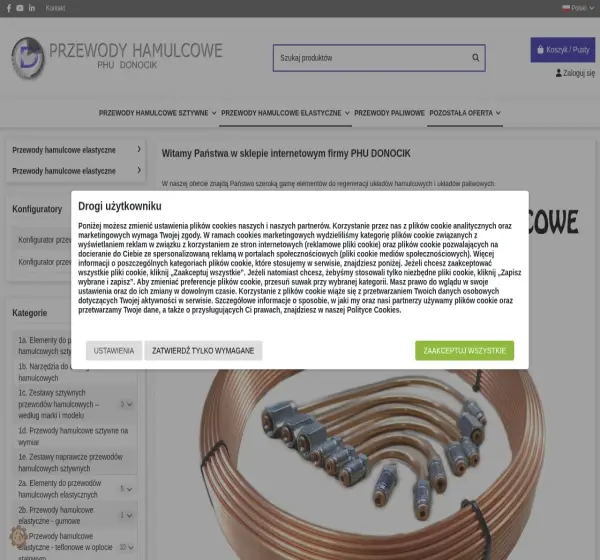The width and height of the screenshot is (600, 560).
Task: Click the cookie settings gear icon
Action: (18, 536)
